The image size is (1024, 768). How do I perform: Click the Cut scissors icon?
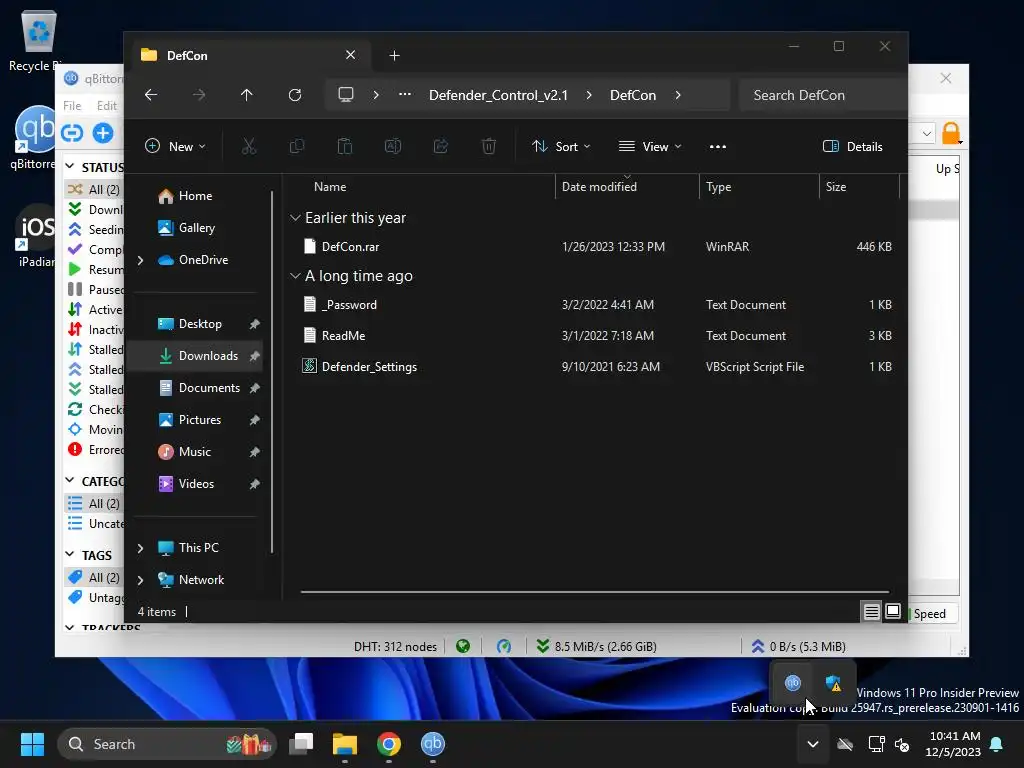click(249, 146)
